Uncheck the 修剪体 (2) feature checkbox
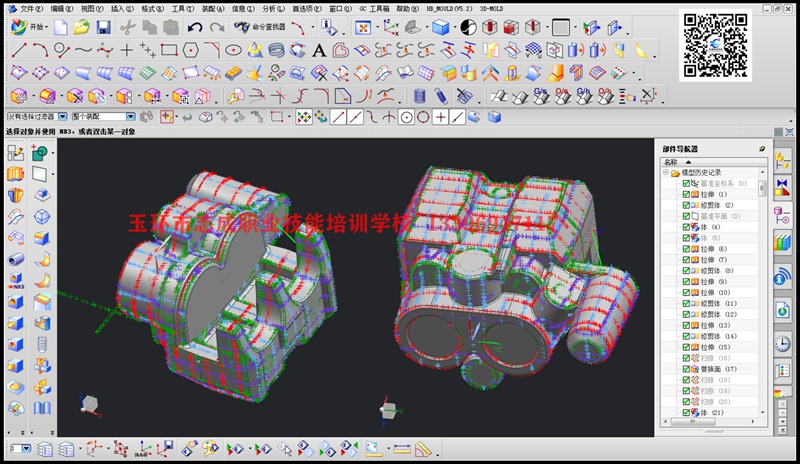 point(686,205)
